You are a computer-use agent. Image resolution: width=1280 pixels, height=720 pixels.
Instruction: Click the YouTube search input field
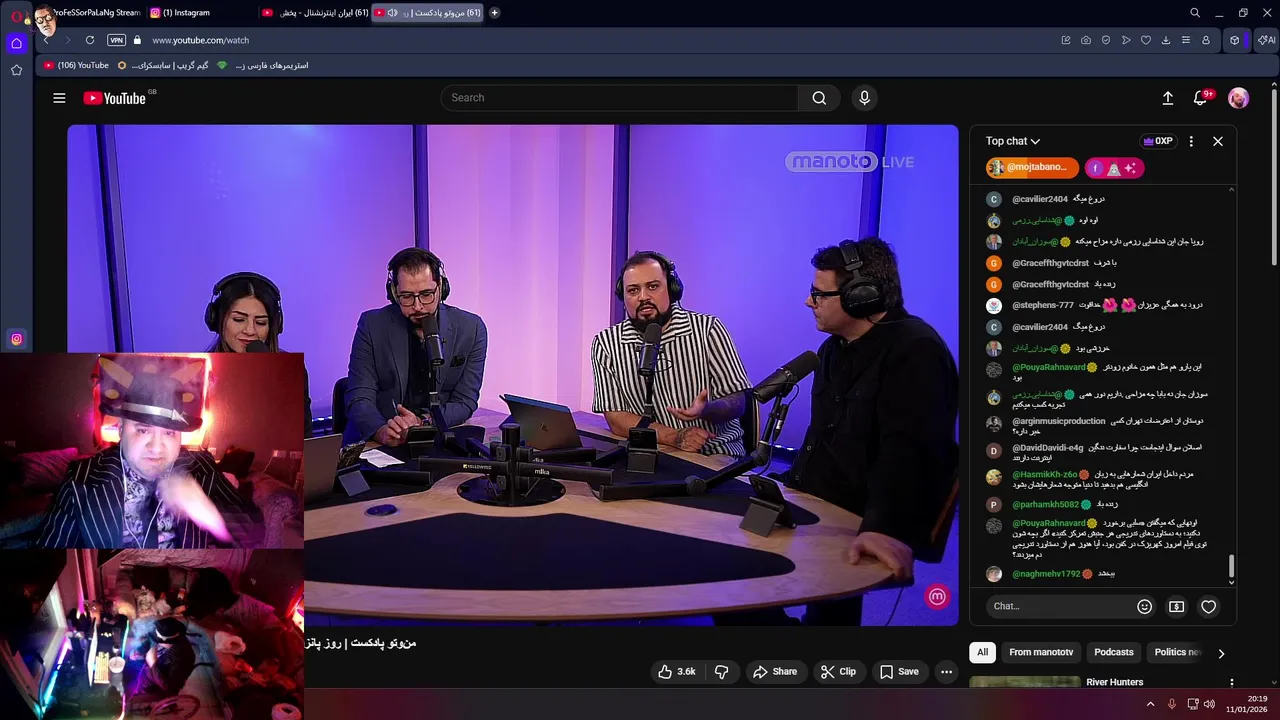(620, 98)
